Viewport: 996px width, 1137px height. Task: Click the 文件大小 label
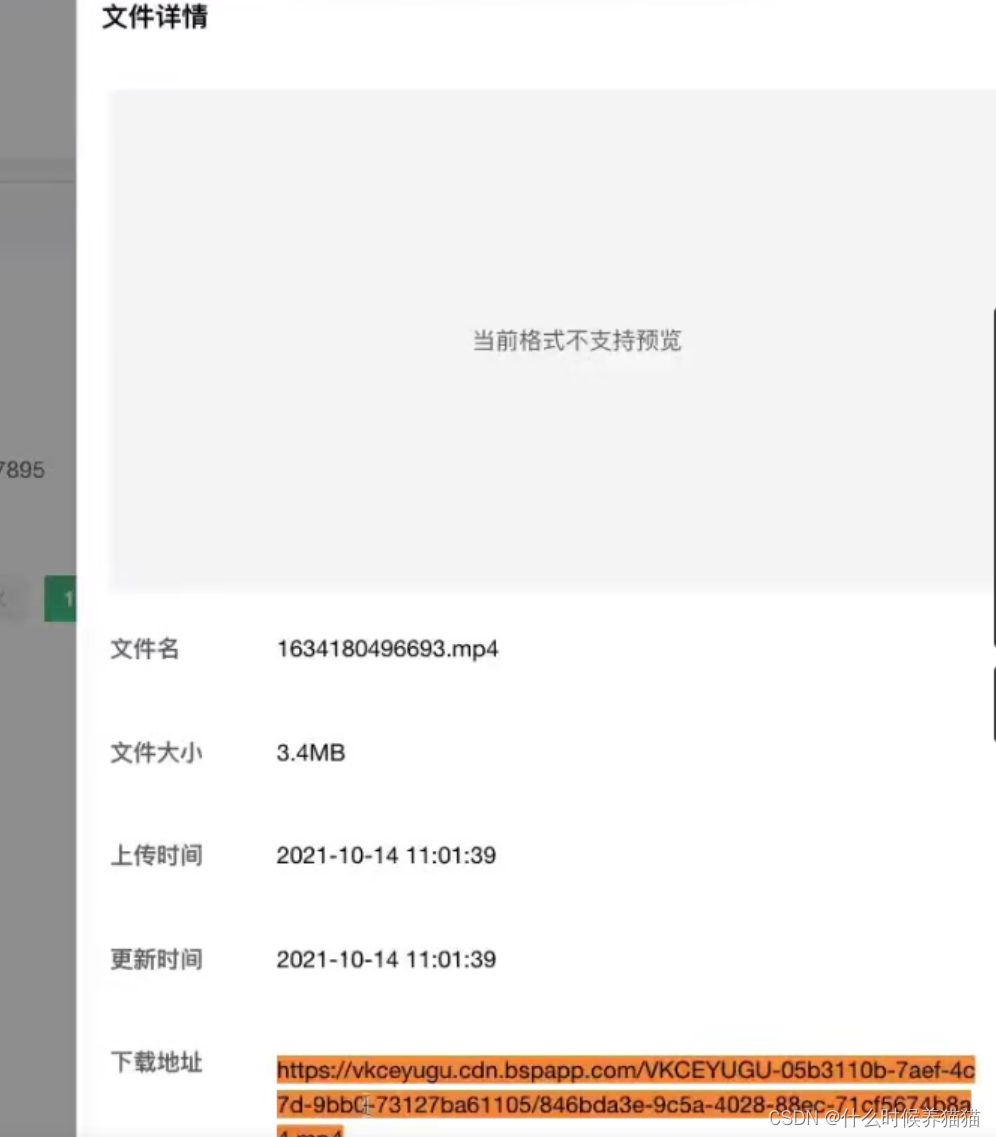click(156, 753)
